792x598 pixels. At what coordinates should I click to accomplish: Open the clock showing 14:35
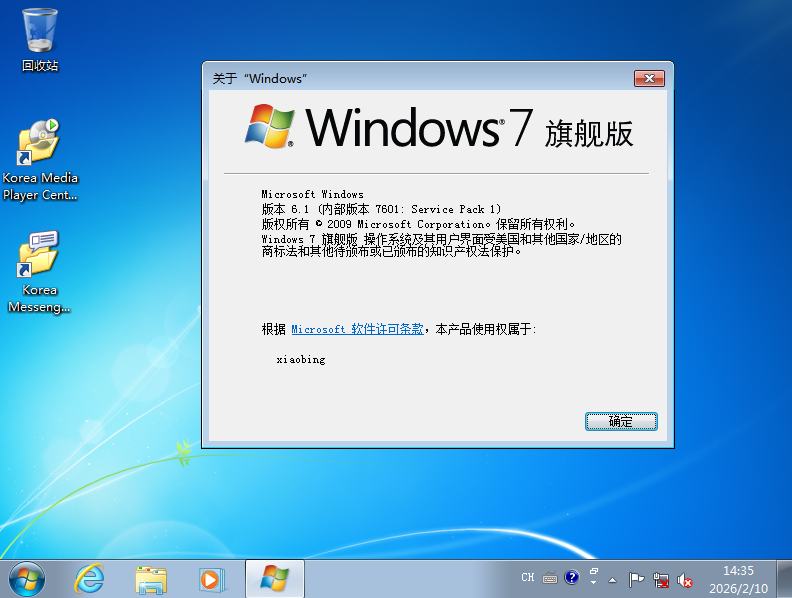[x=738, y=579]
